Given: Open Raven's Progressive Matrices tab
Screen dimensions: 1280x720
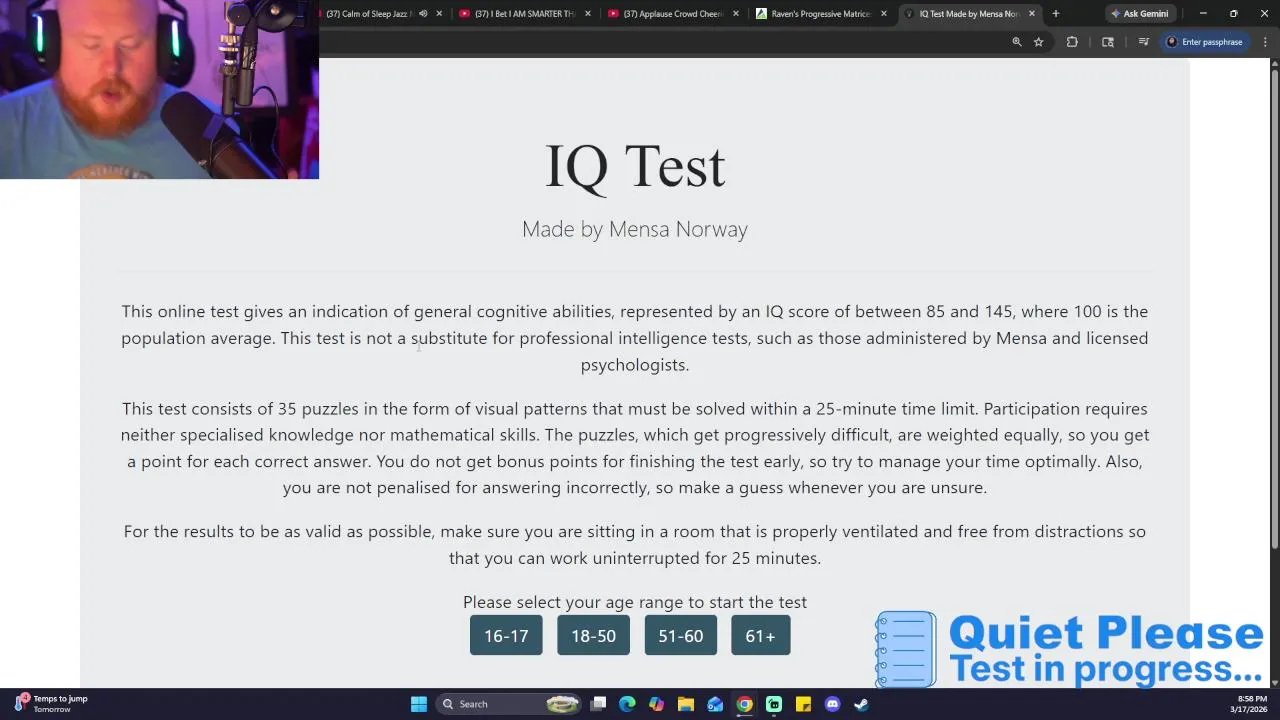Looking at the screenshot, I should (820, 14).
